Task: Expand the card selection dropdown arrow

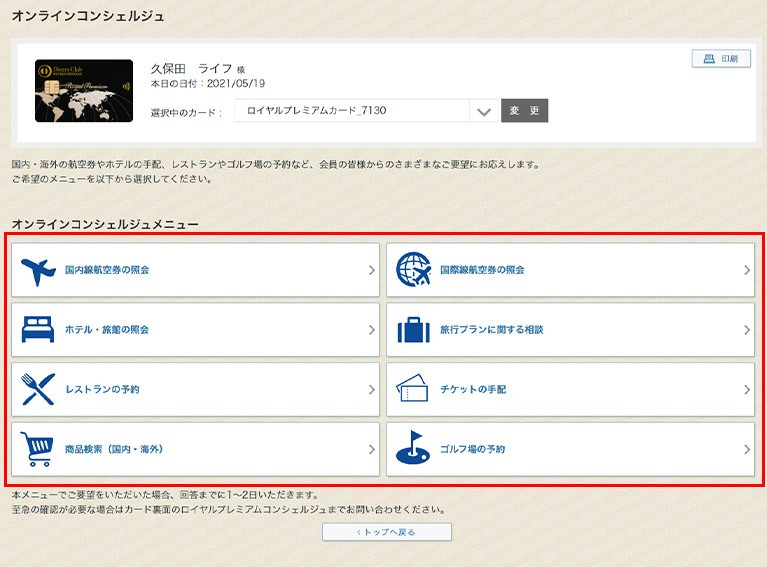Action: point(484,111)
